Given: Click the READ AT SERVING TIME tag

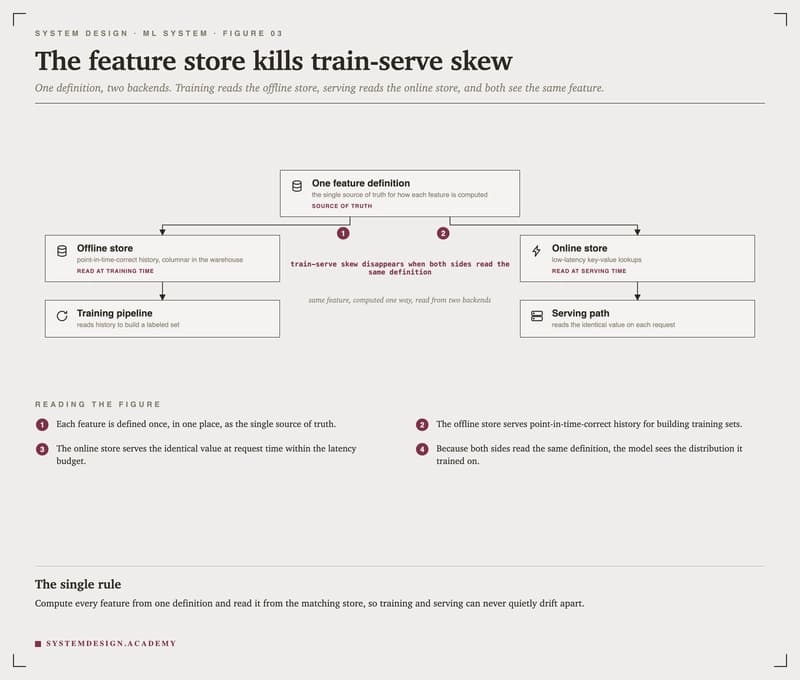Looking at the screenshot, I should pyautogui.click(x=589, y=271).
